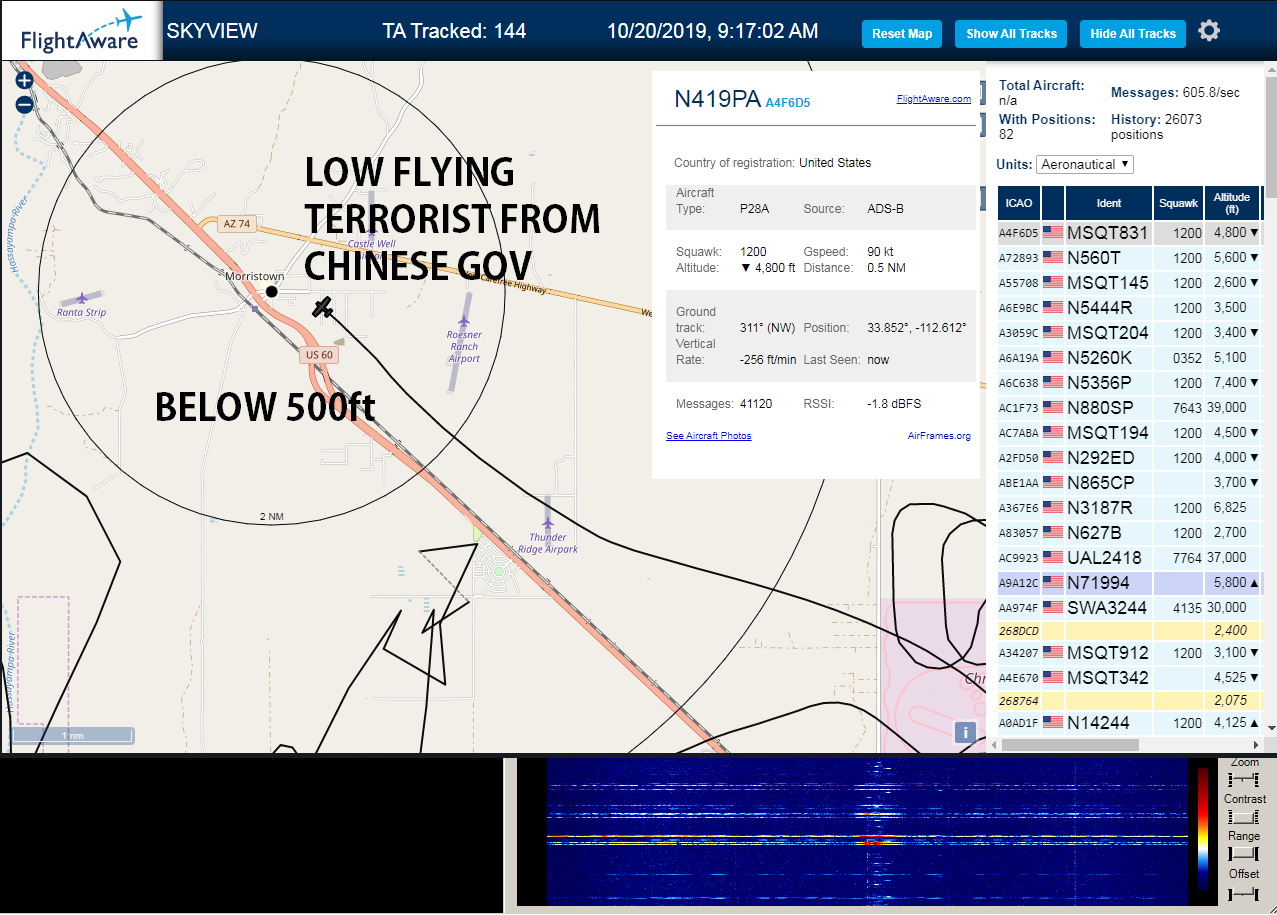The height and width of the screenshot is (915, 1277).
Task: Click the flag icon in SWA3244 row
Action: [x=1053, y=608]
